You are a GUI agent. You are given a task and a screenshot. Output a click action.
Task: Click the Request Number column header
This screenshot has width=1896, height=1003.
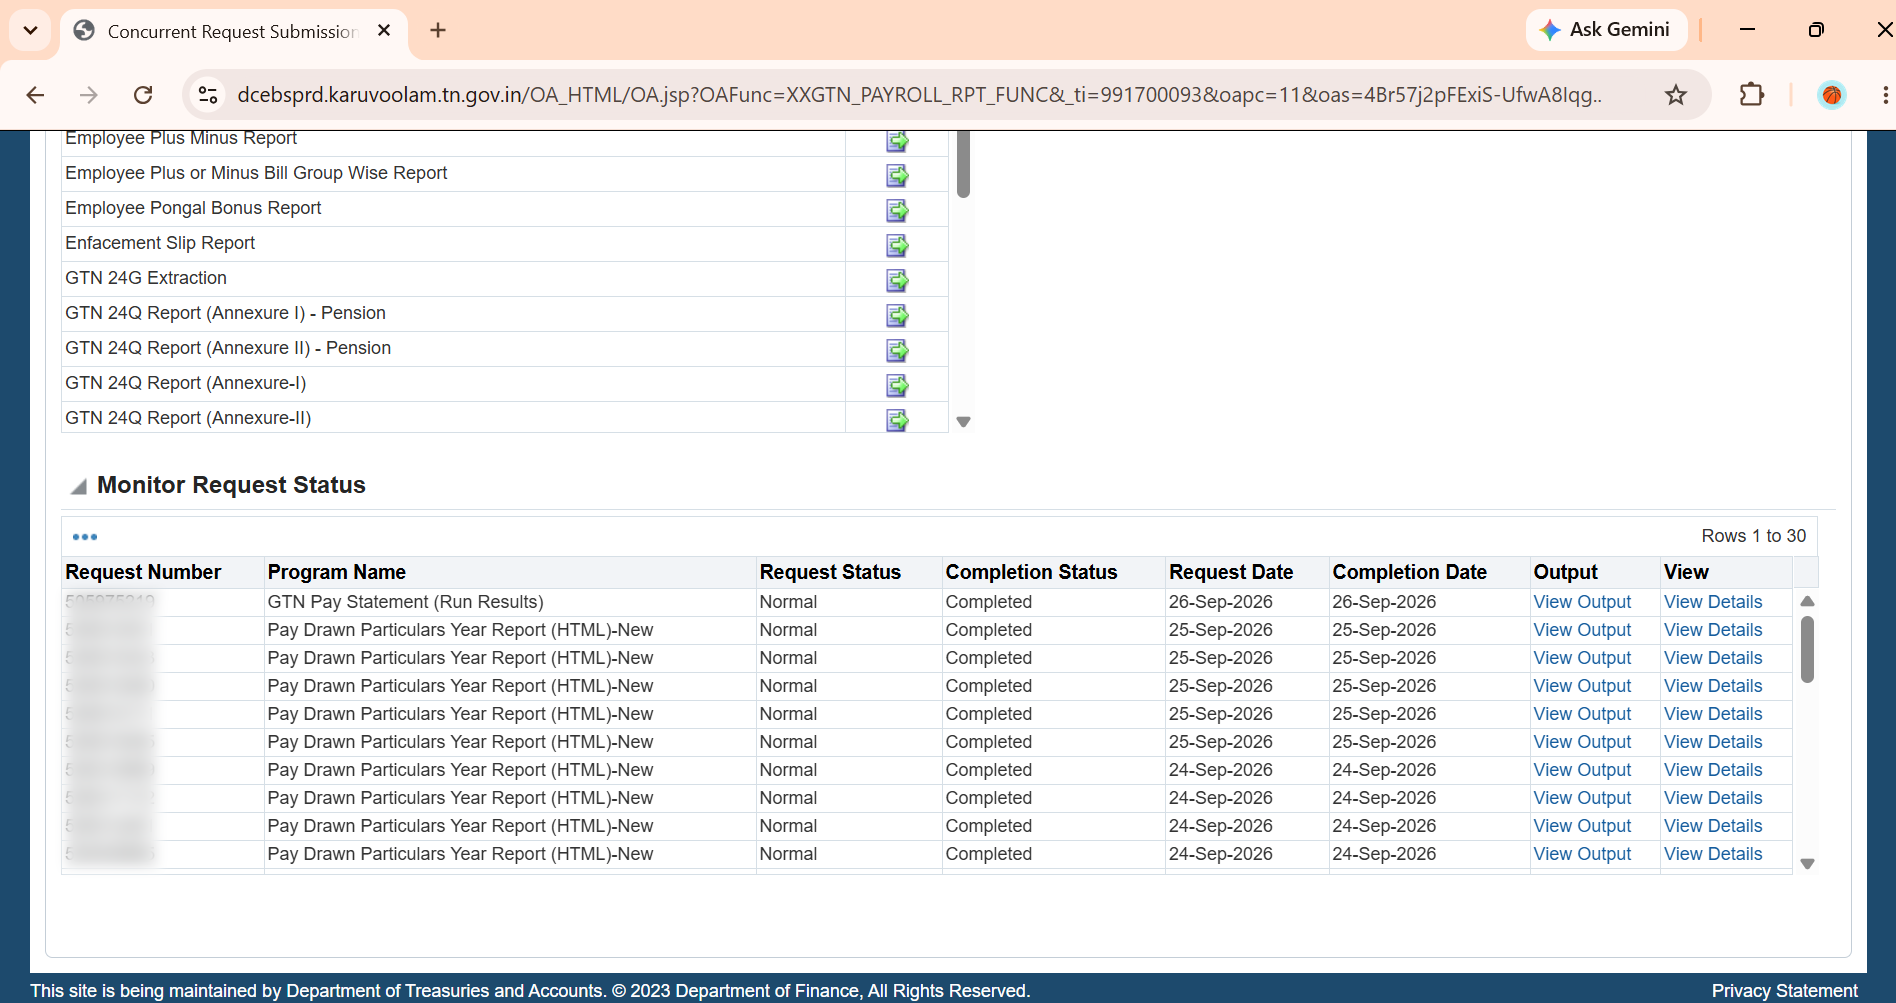[x=143, y=572]
